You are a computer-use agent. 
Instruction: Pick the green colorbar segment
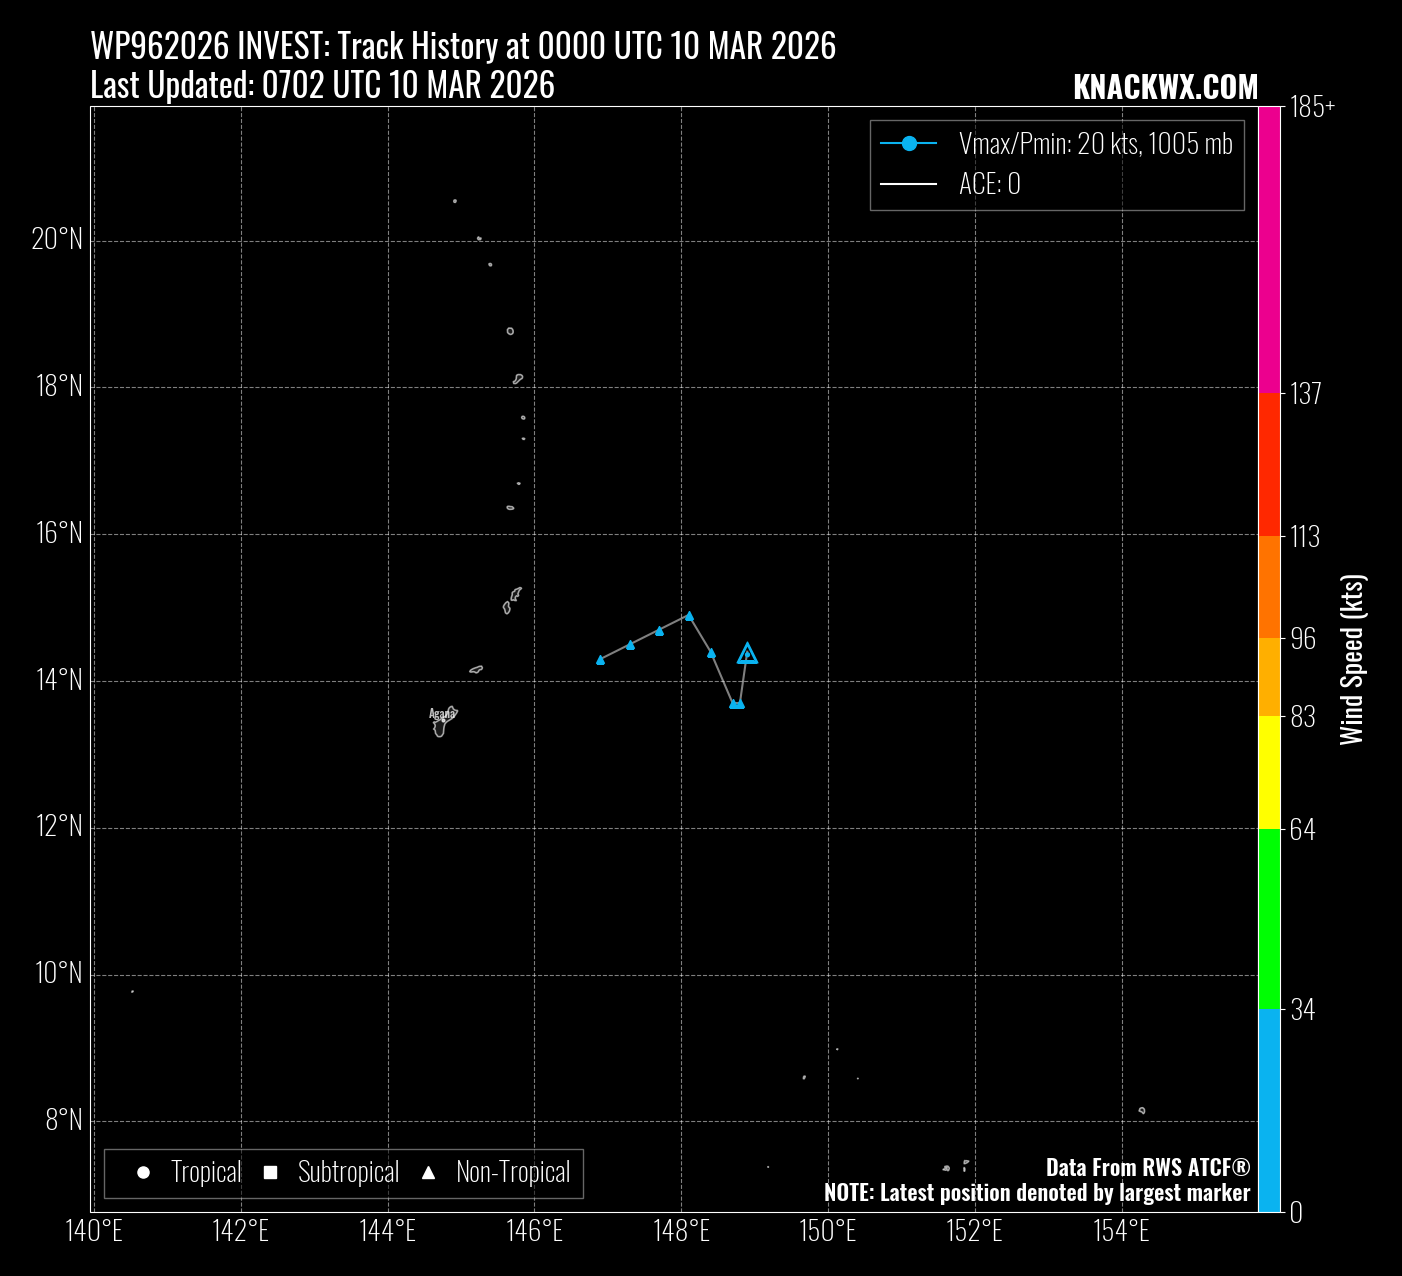pos(1269,918)
